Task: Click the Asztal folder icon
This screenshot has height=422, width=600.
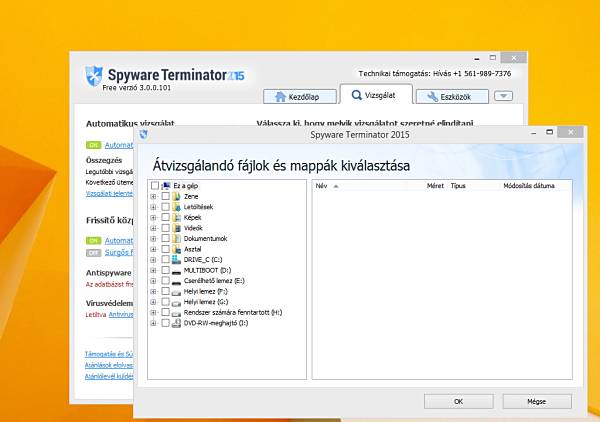Action: [x=176, y=249]
